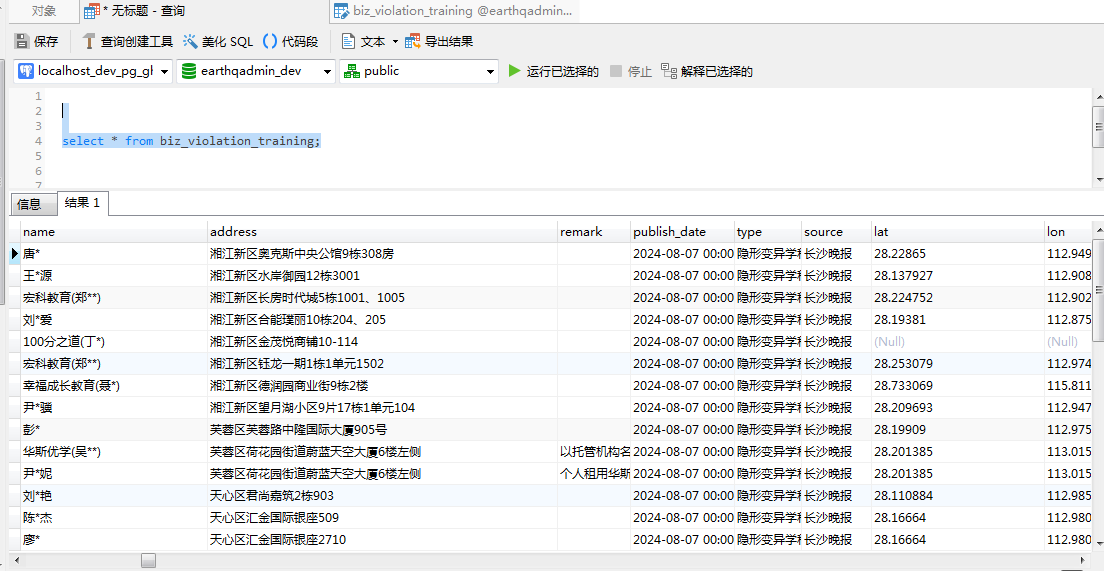Click address cell 天心区君尚嘉筑2栋903

pyautogui.click(x=383, y=496)
